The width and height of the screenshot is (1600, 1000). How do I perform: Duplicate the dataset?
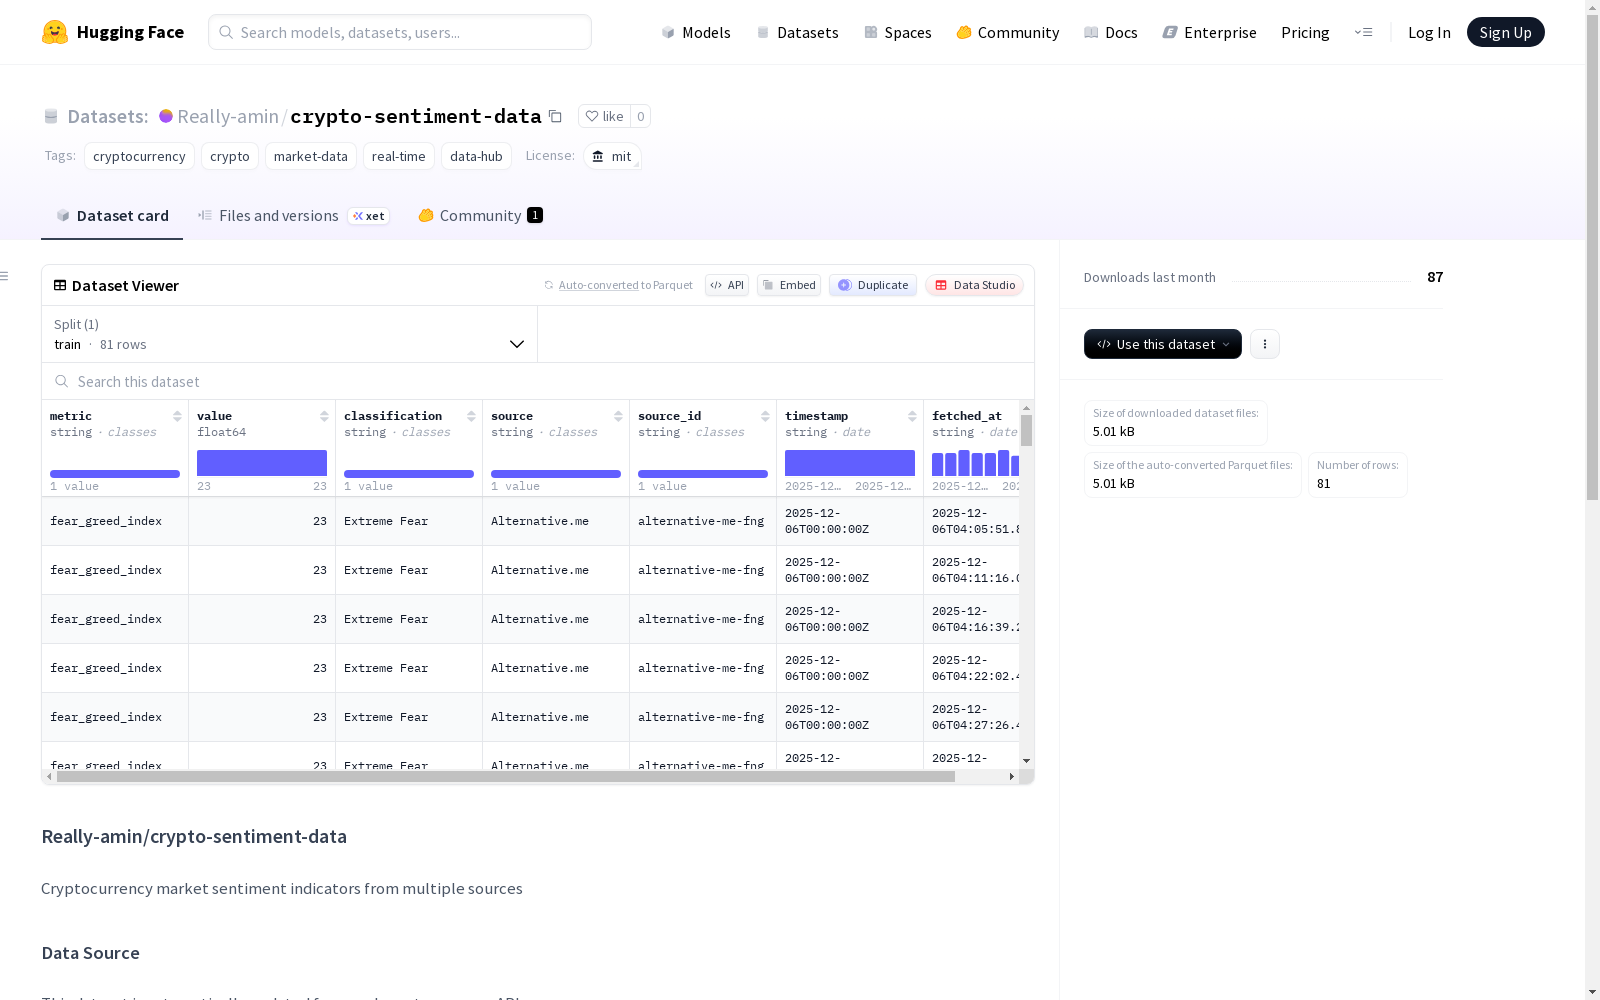(873, 285)
